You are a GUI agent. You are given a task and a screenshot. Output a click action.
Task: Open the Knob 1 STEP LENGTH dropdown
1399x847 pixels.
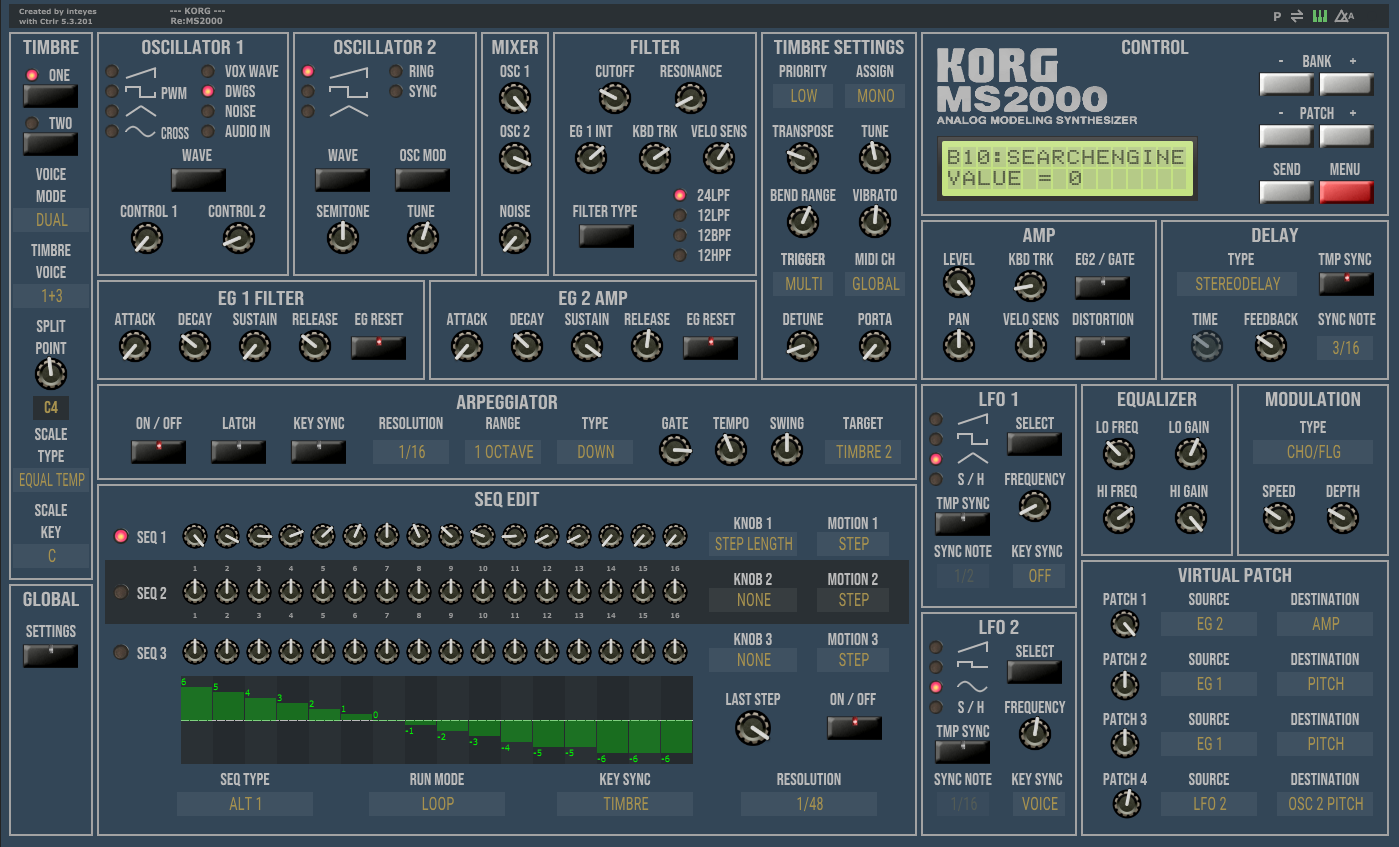(x=753, y=544)
